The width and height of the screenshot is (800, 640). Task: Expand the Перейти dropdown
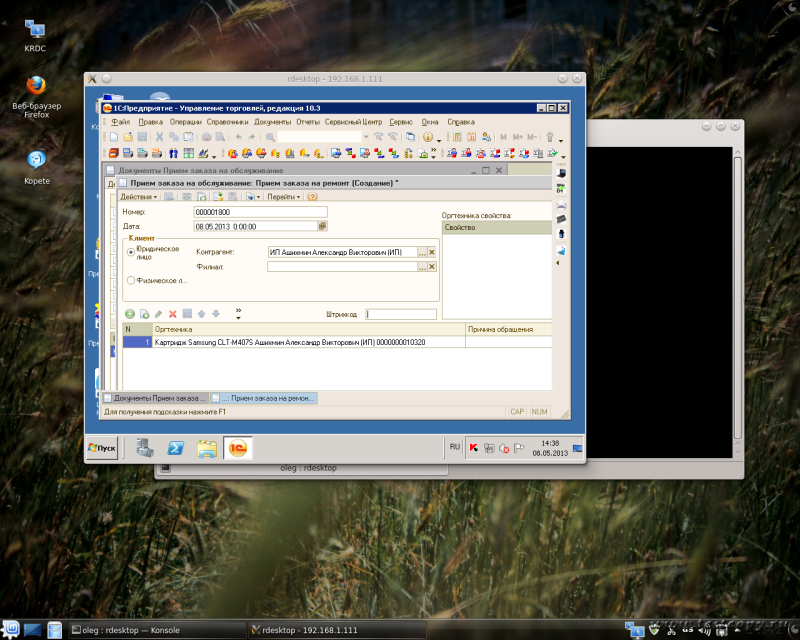pos(283,197)
